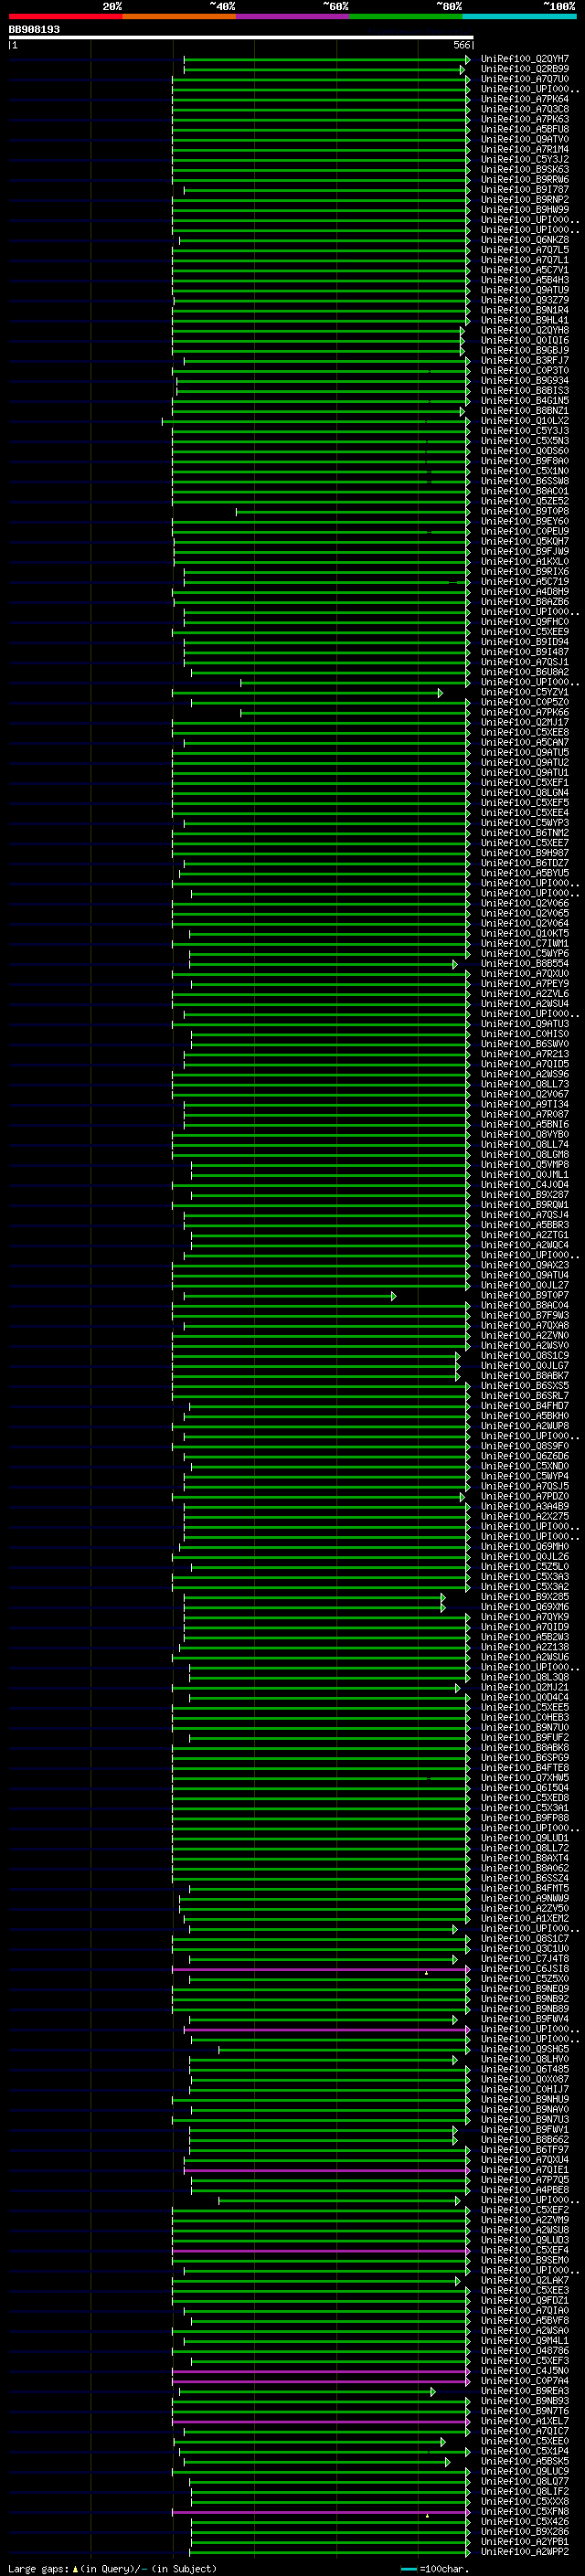Screen dimensions: 585x2576
Task: Click short alignment hit UniRef100_B9T0P7
Action: (x=525, y=1295)
